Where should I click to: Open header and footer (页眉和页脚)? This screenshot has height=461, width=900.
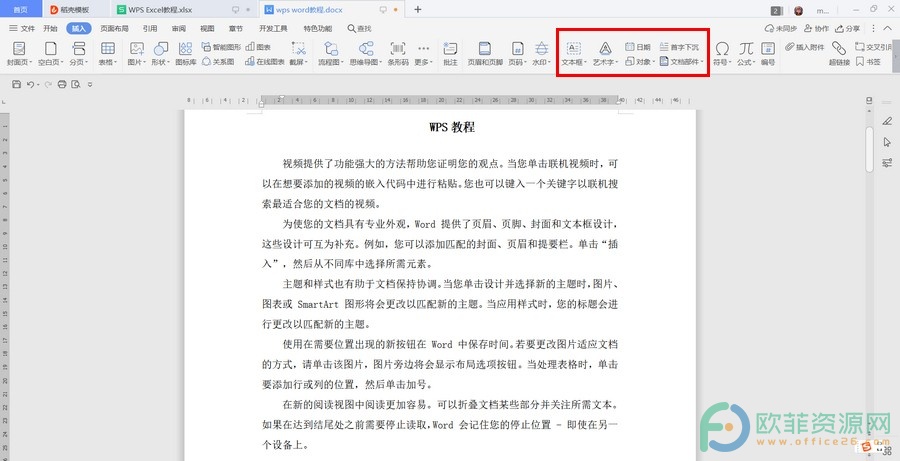(485, 53)
